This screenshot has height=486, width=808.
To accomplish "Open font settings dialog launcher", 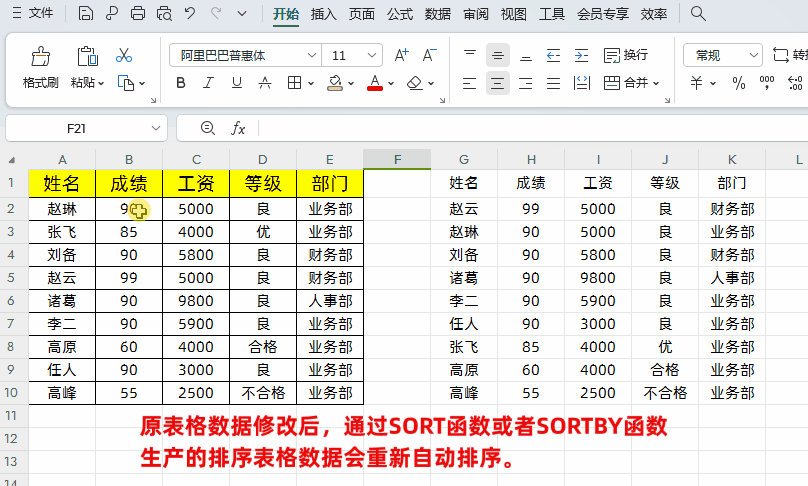I will (442, 100).
